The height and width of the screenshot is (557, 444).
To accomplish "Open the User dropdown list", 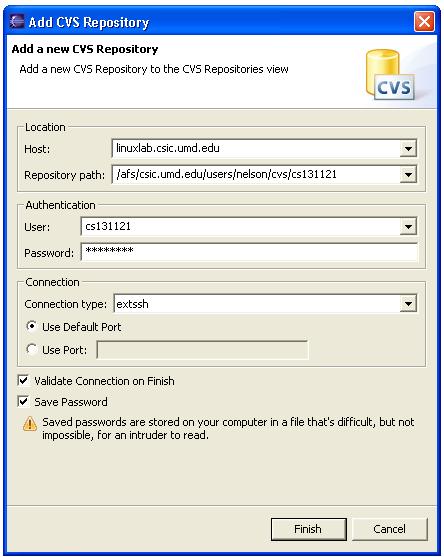I will pyautogui.click(x=408, y=227).
